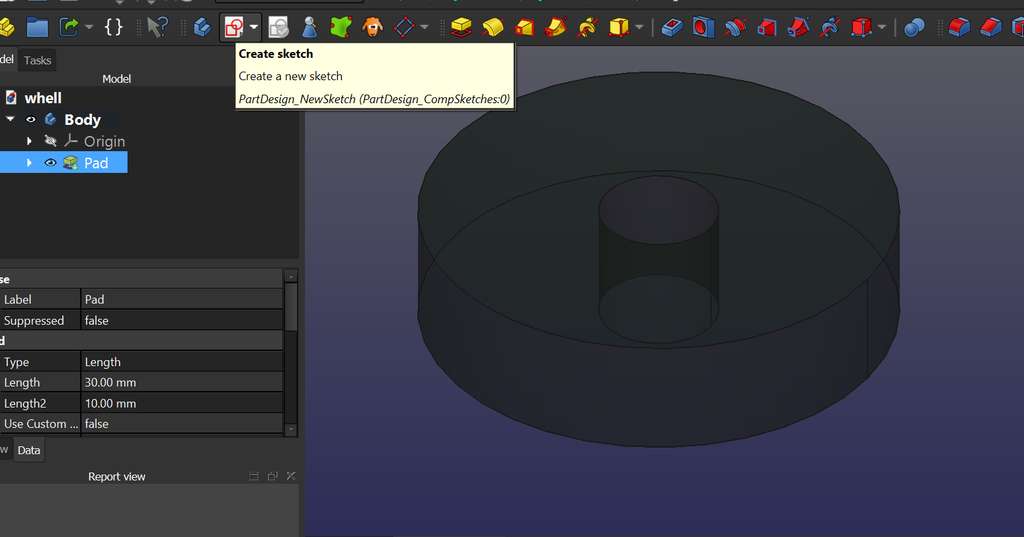
Task: Click the Create sketch icon
Action: click(x=233, y=27)
